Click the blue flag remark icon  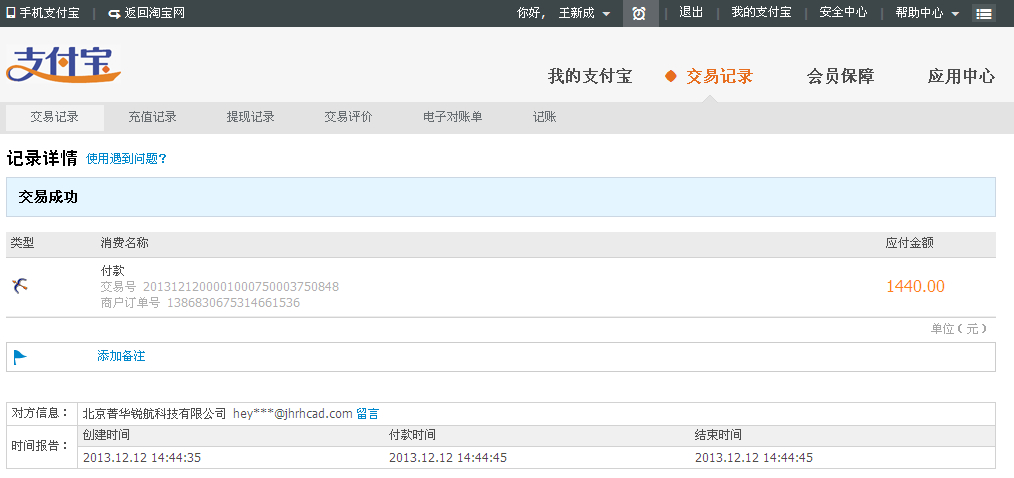coord(20,357)
